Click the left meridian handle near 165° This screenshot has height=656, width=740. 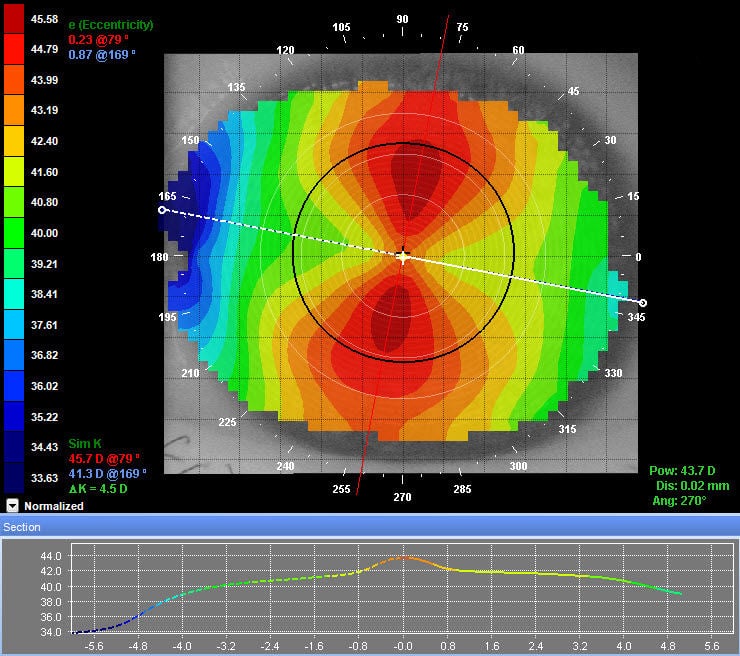162,210
